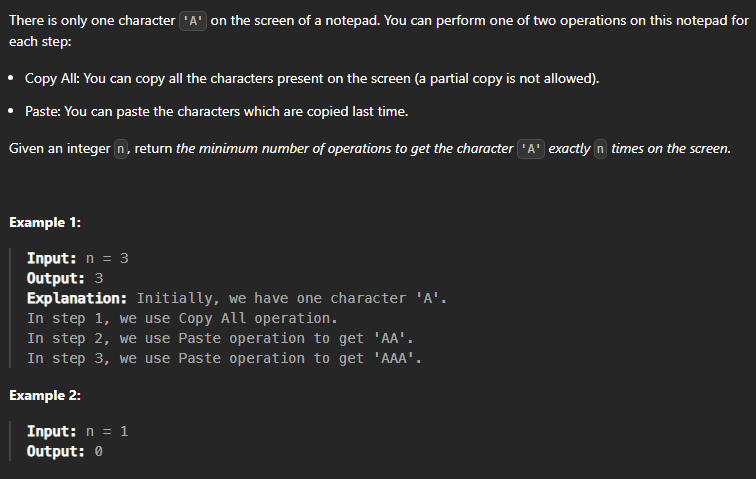Click the Copy All bullet text
Image resolution: width=756 pixels, height=479 pixels.
312,79
